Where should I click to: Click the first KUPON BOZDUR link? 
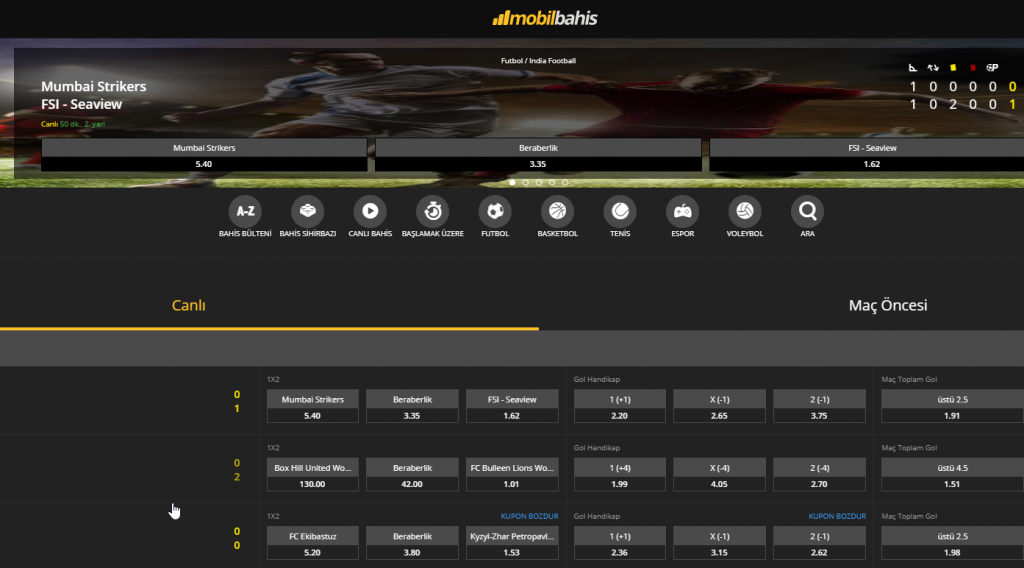click(x=529, y=516)
